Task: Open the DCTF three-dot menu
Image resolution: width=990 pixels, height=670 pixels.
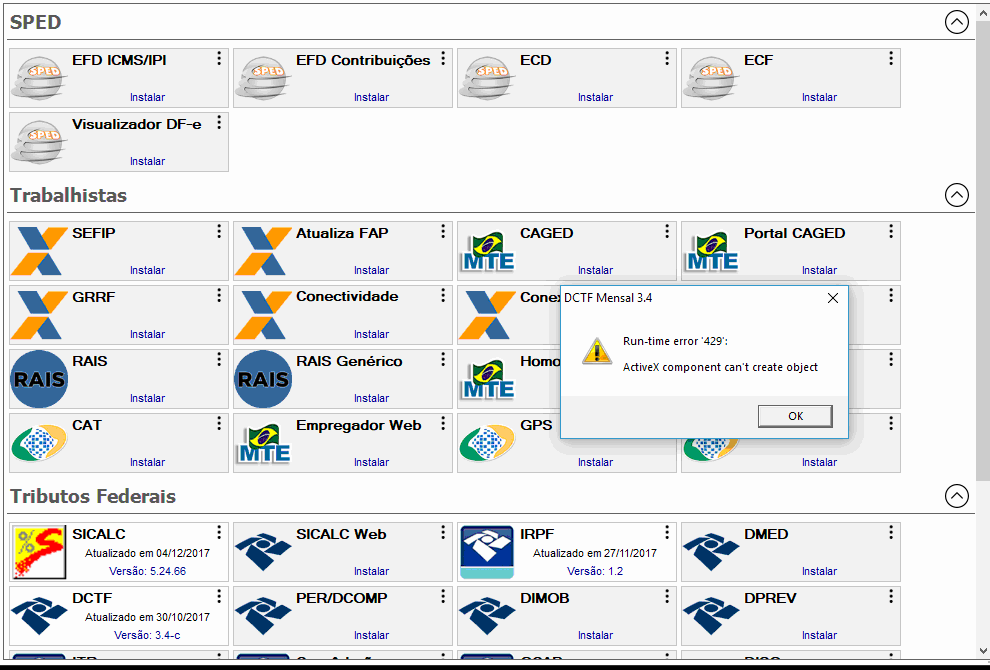Action: pyautogui.click(x=219, y=596)
